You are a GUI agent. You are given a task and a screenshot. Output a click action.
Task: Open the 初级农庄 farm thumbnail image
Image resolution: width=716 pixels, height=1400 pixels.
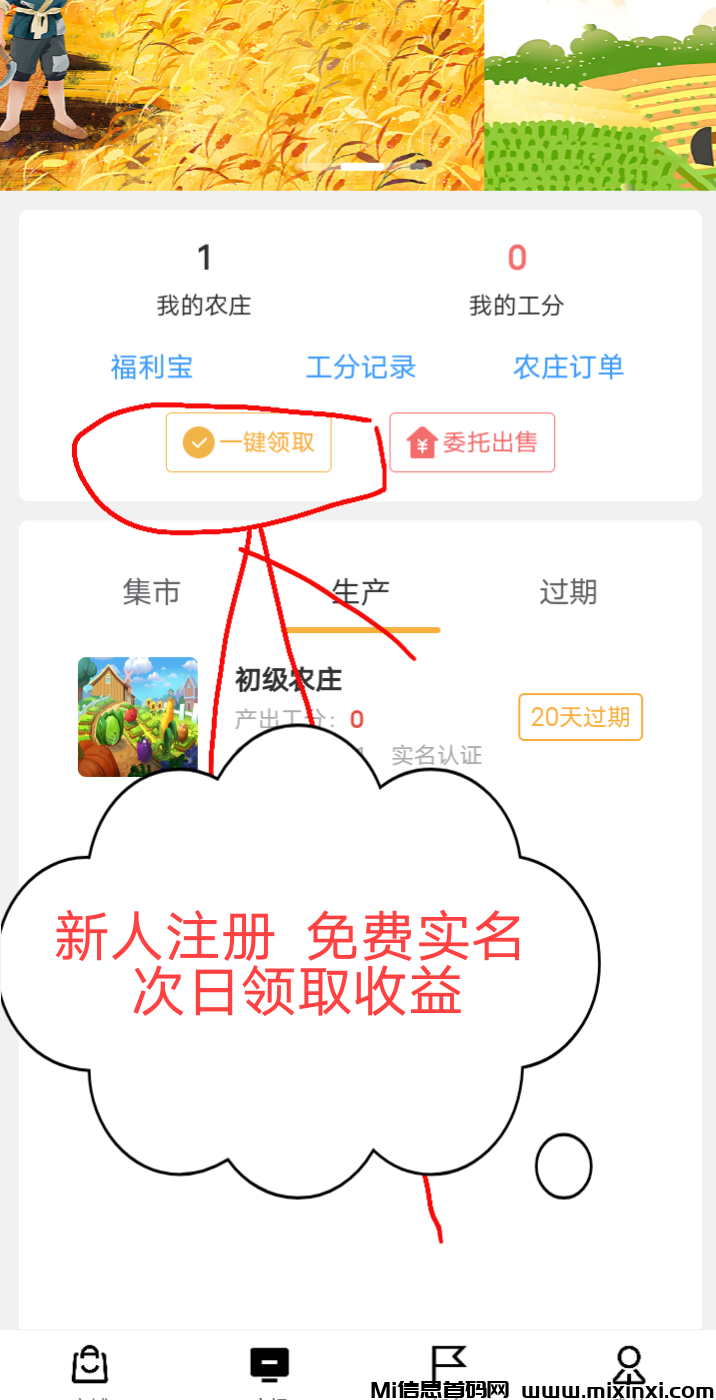click(x=138, y=717)
